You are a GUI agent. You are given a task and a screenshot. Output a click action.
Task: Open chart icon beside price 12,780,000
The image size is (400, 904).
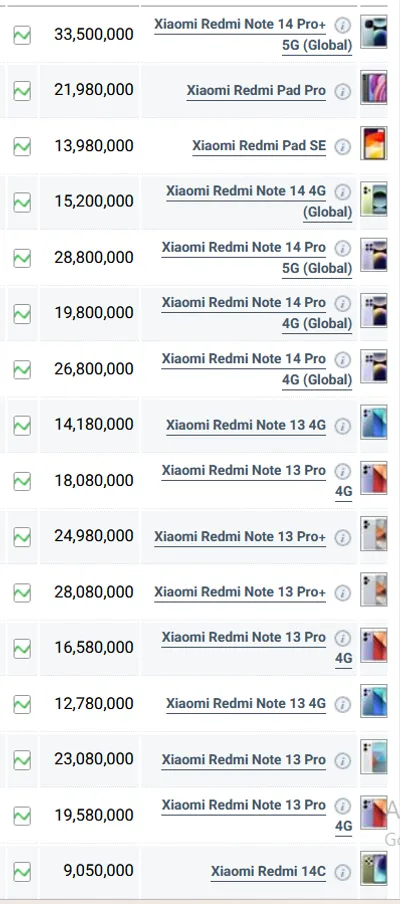pyautogui.click(x=22, y=704)
